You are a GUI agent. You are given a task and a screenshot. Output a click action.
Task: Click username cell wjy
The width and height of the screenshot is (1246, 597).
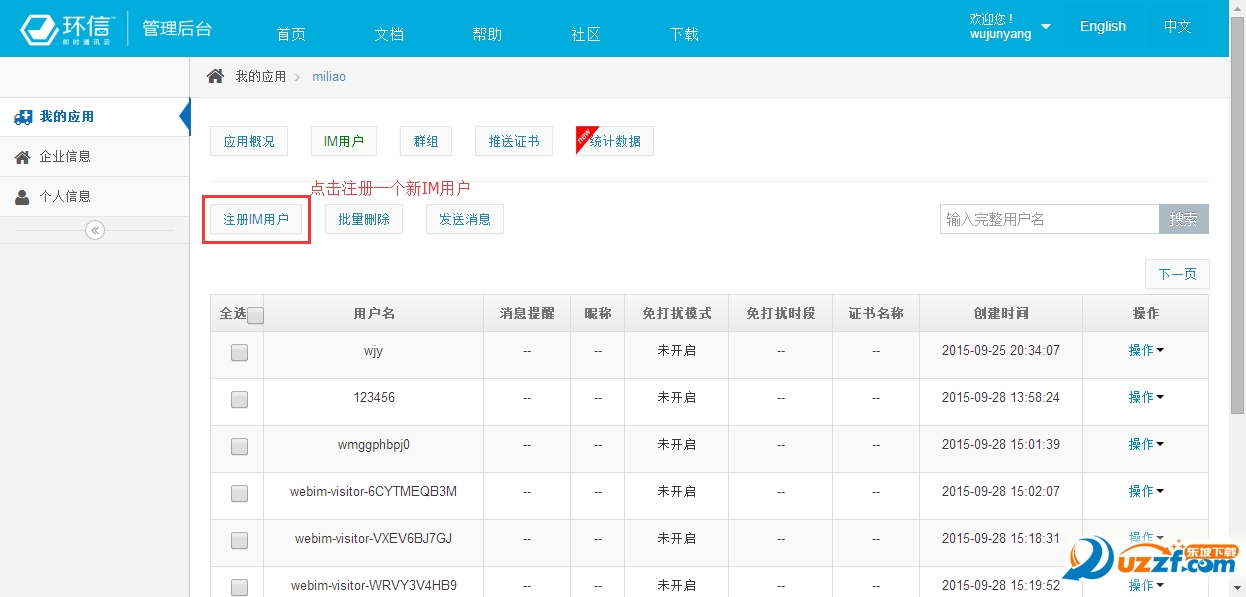374,350
